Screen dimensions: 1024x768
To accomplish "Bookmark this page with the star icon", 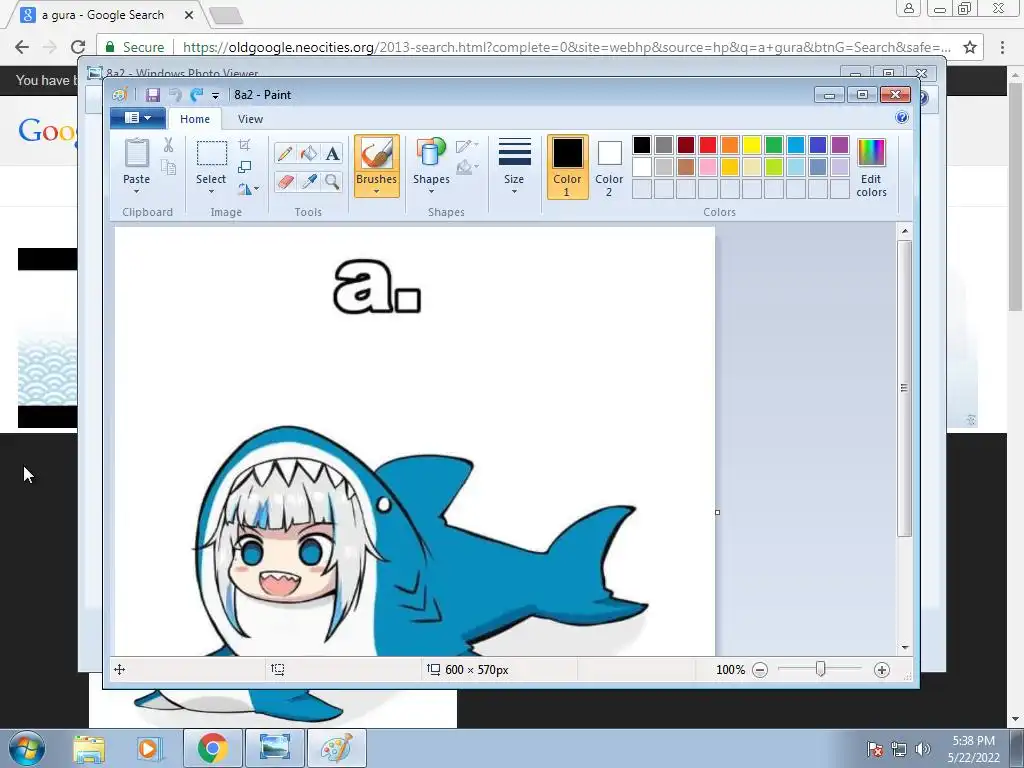I will pos(970,47).
